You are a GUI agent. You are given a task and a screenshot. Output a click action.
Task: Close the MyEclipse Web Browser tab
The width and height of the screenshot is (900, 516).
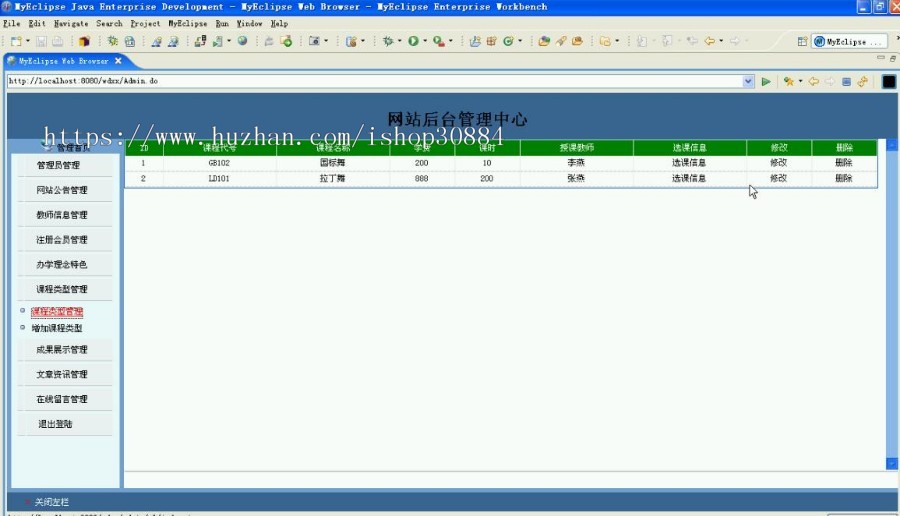(x=118, y=61)
